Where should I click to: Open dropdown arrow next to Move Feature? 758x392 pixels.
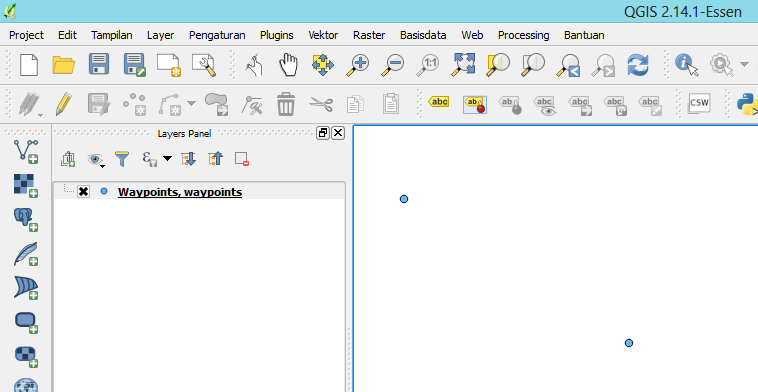click(x=191, y=103)
